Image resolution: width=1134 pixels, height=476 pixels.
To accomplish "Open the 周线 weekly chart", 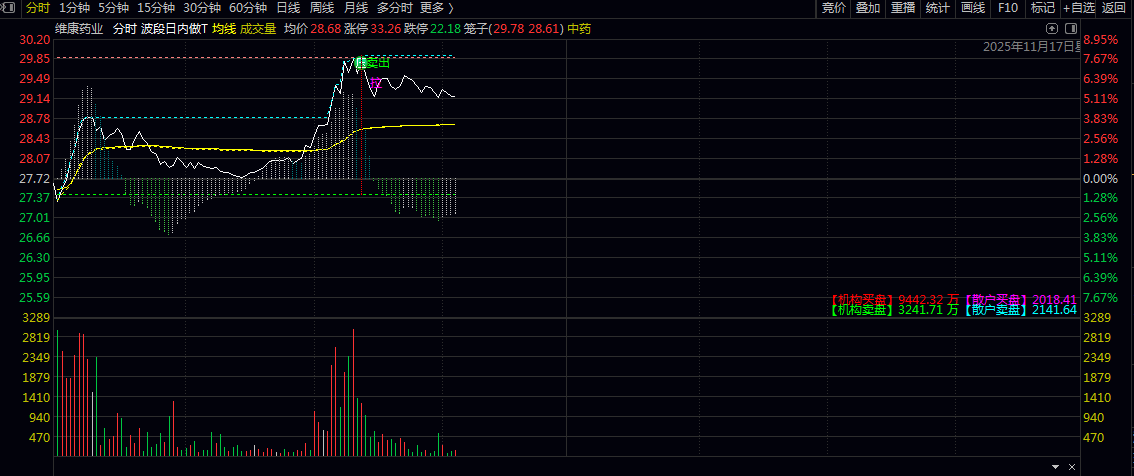I will click(x=321, y=8).
